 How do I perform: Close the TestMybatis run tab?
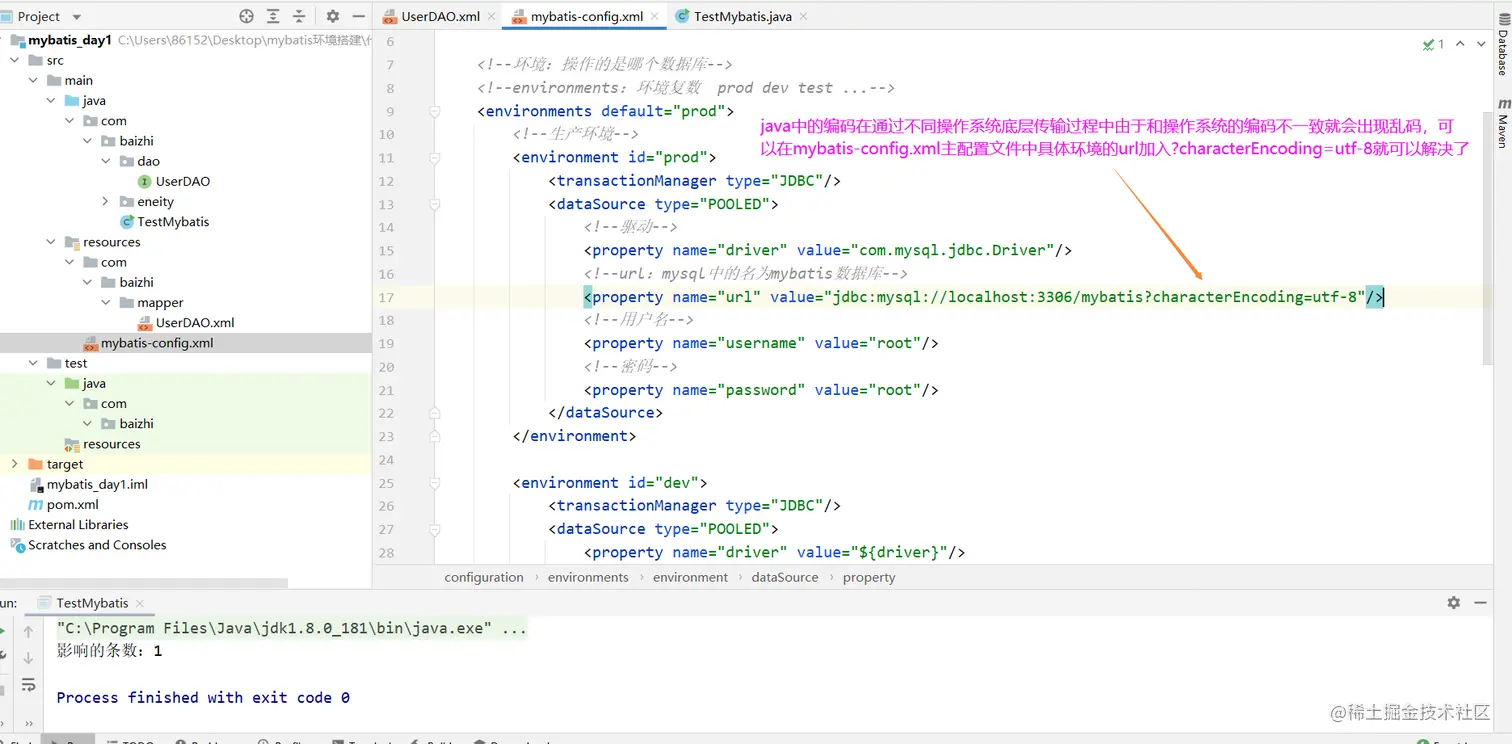coord(140,603)
